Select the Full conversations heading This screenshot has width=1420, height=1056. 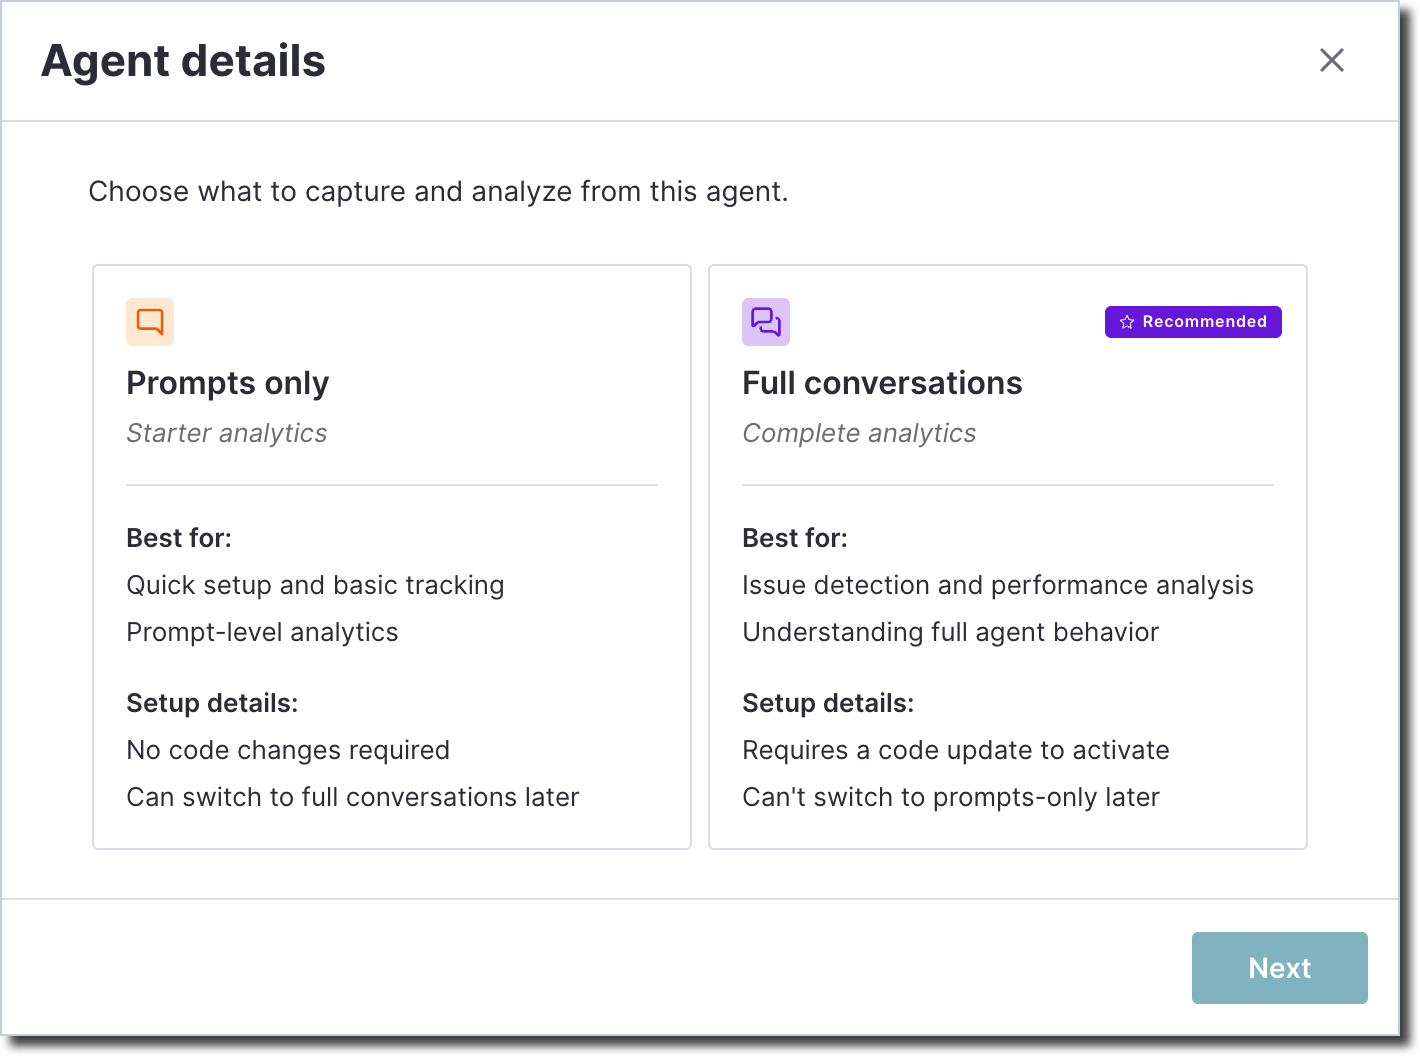[882, 383]
